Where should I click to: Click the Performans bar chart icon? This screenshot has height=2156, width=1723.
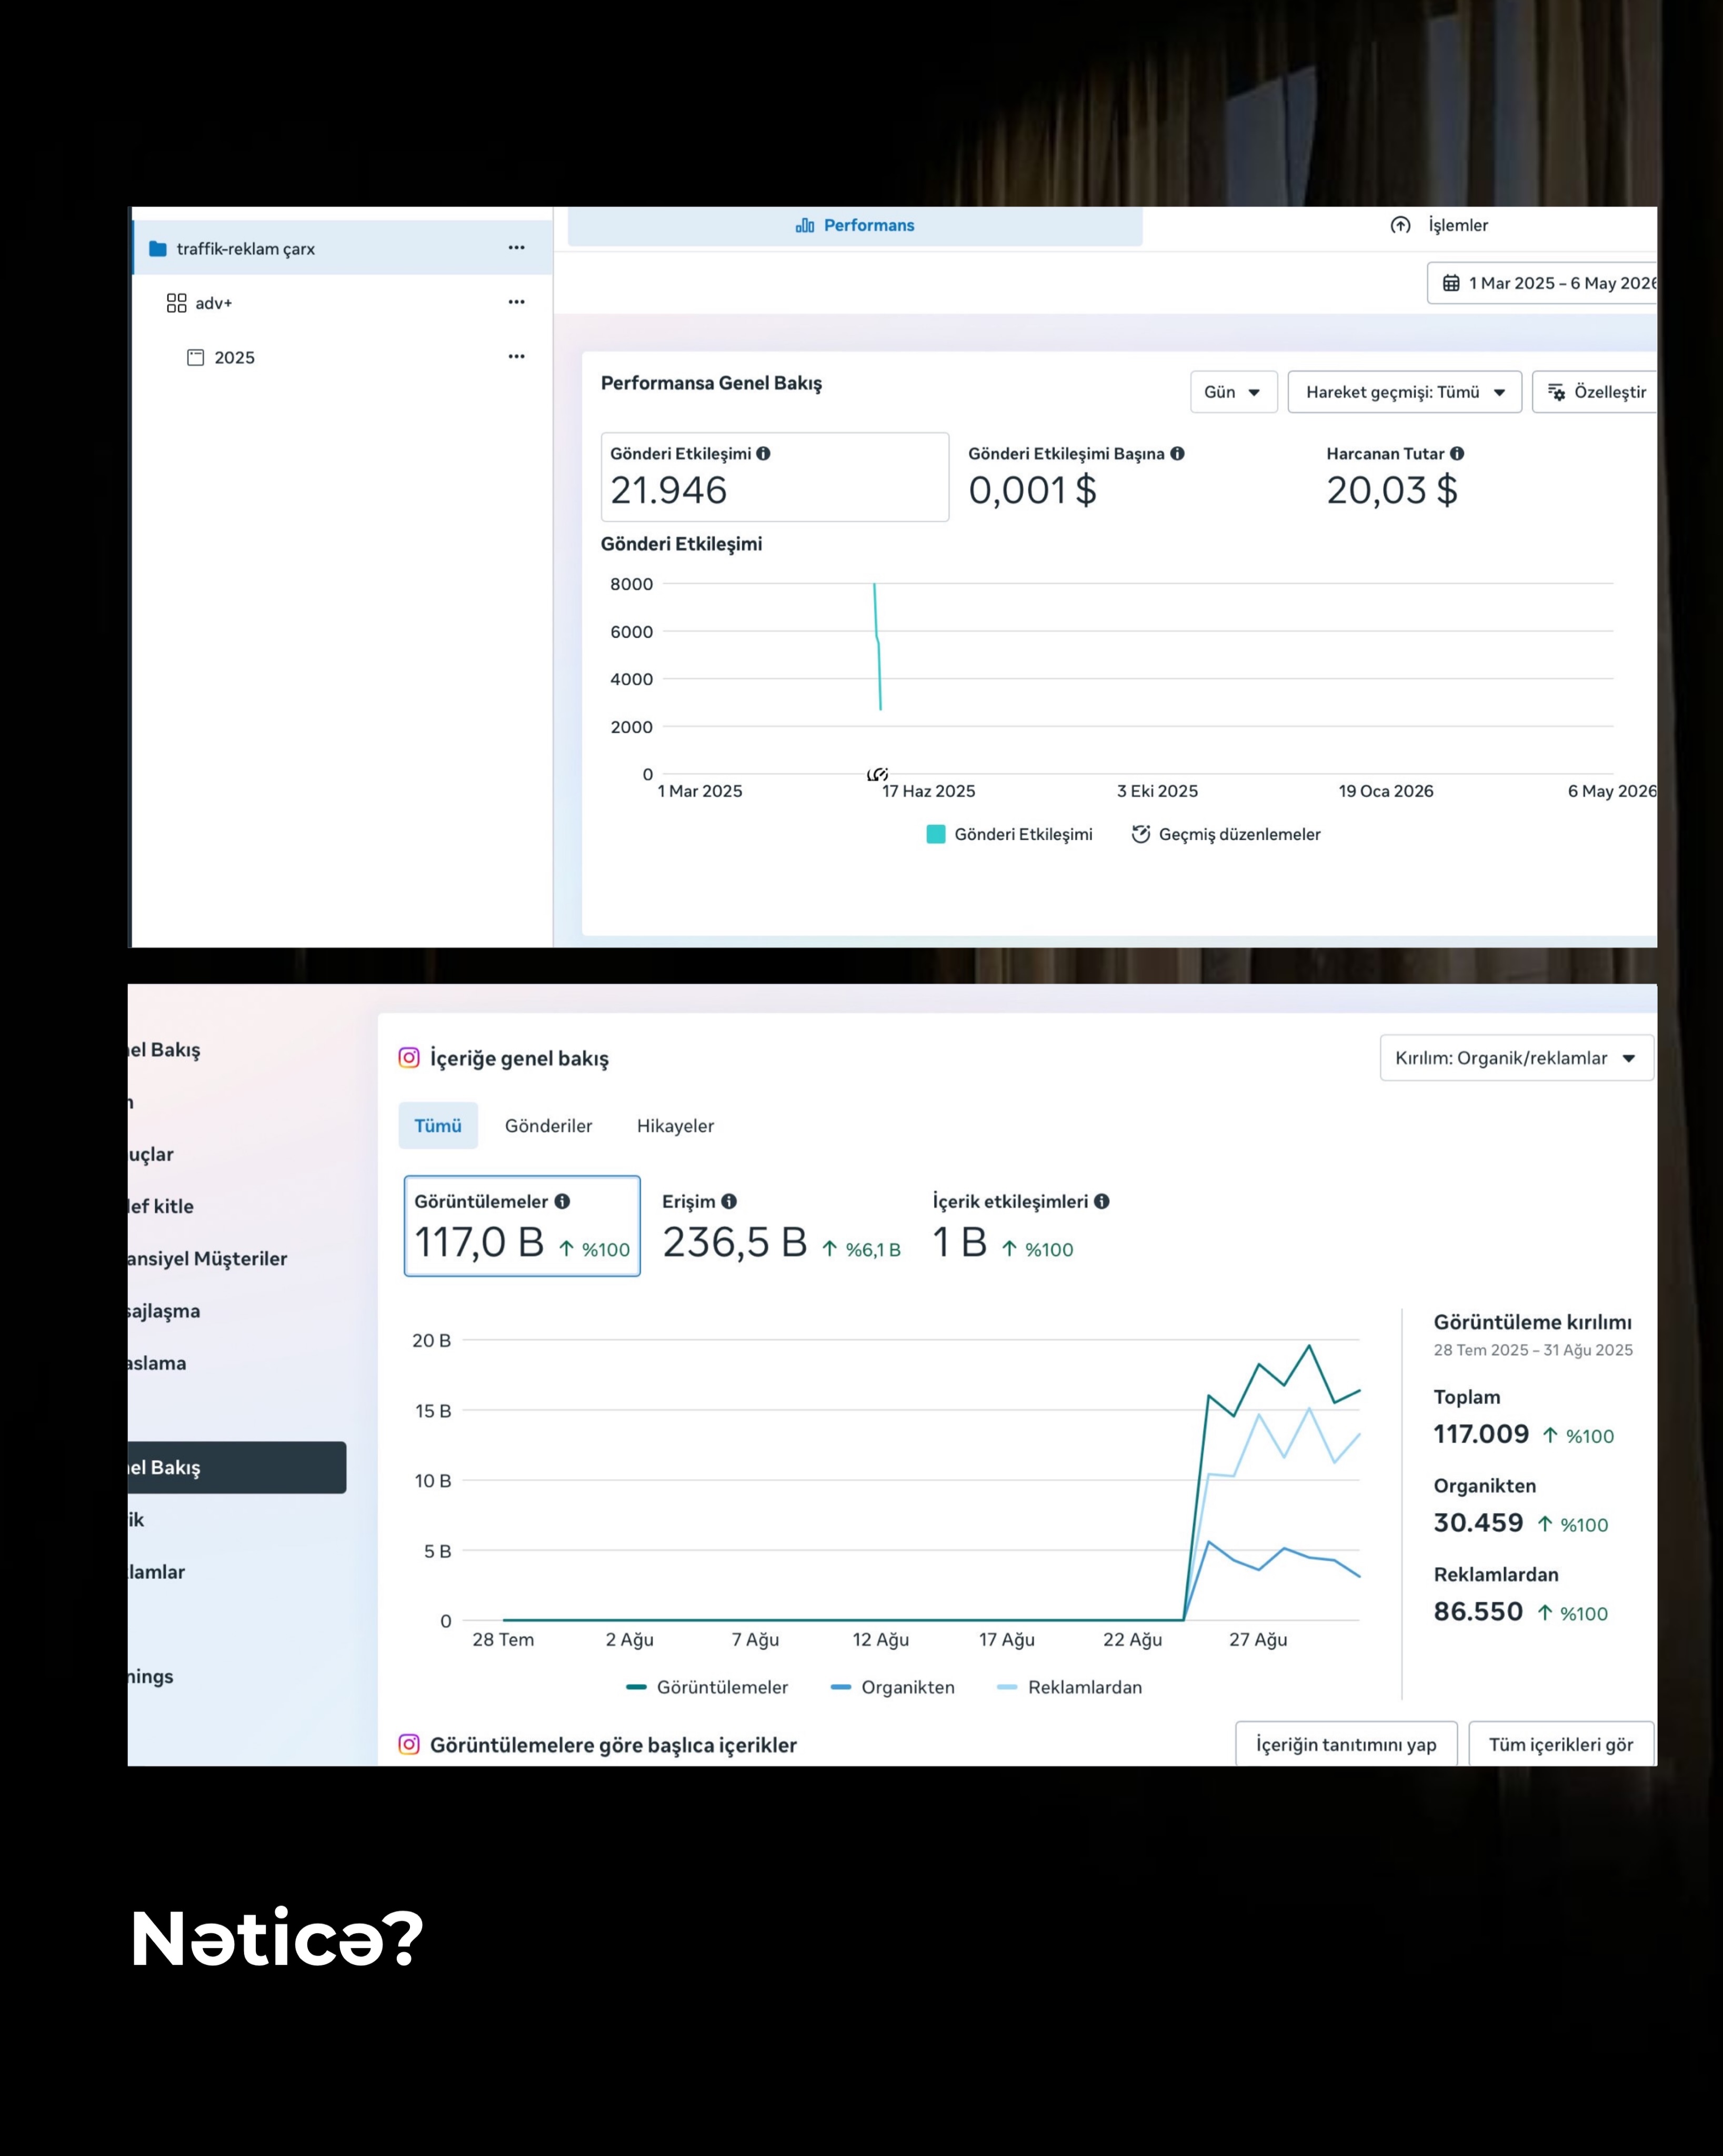(x=805, y=225)
